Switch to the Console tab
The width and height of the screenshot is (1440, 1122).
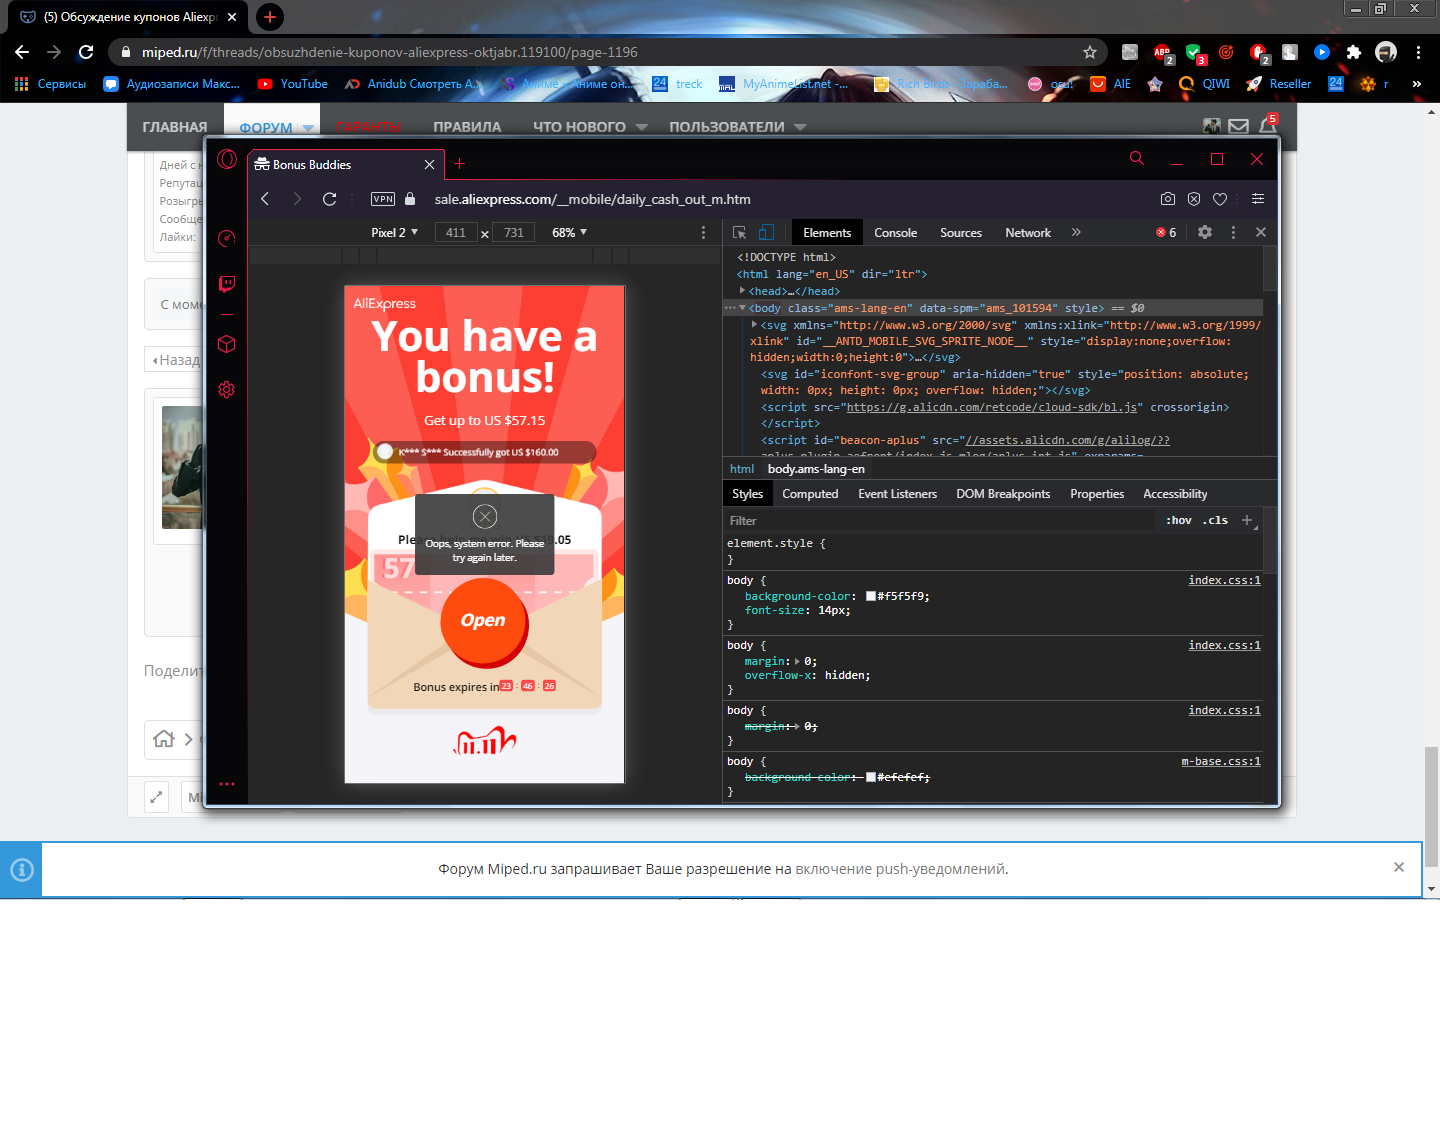895,232
